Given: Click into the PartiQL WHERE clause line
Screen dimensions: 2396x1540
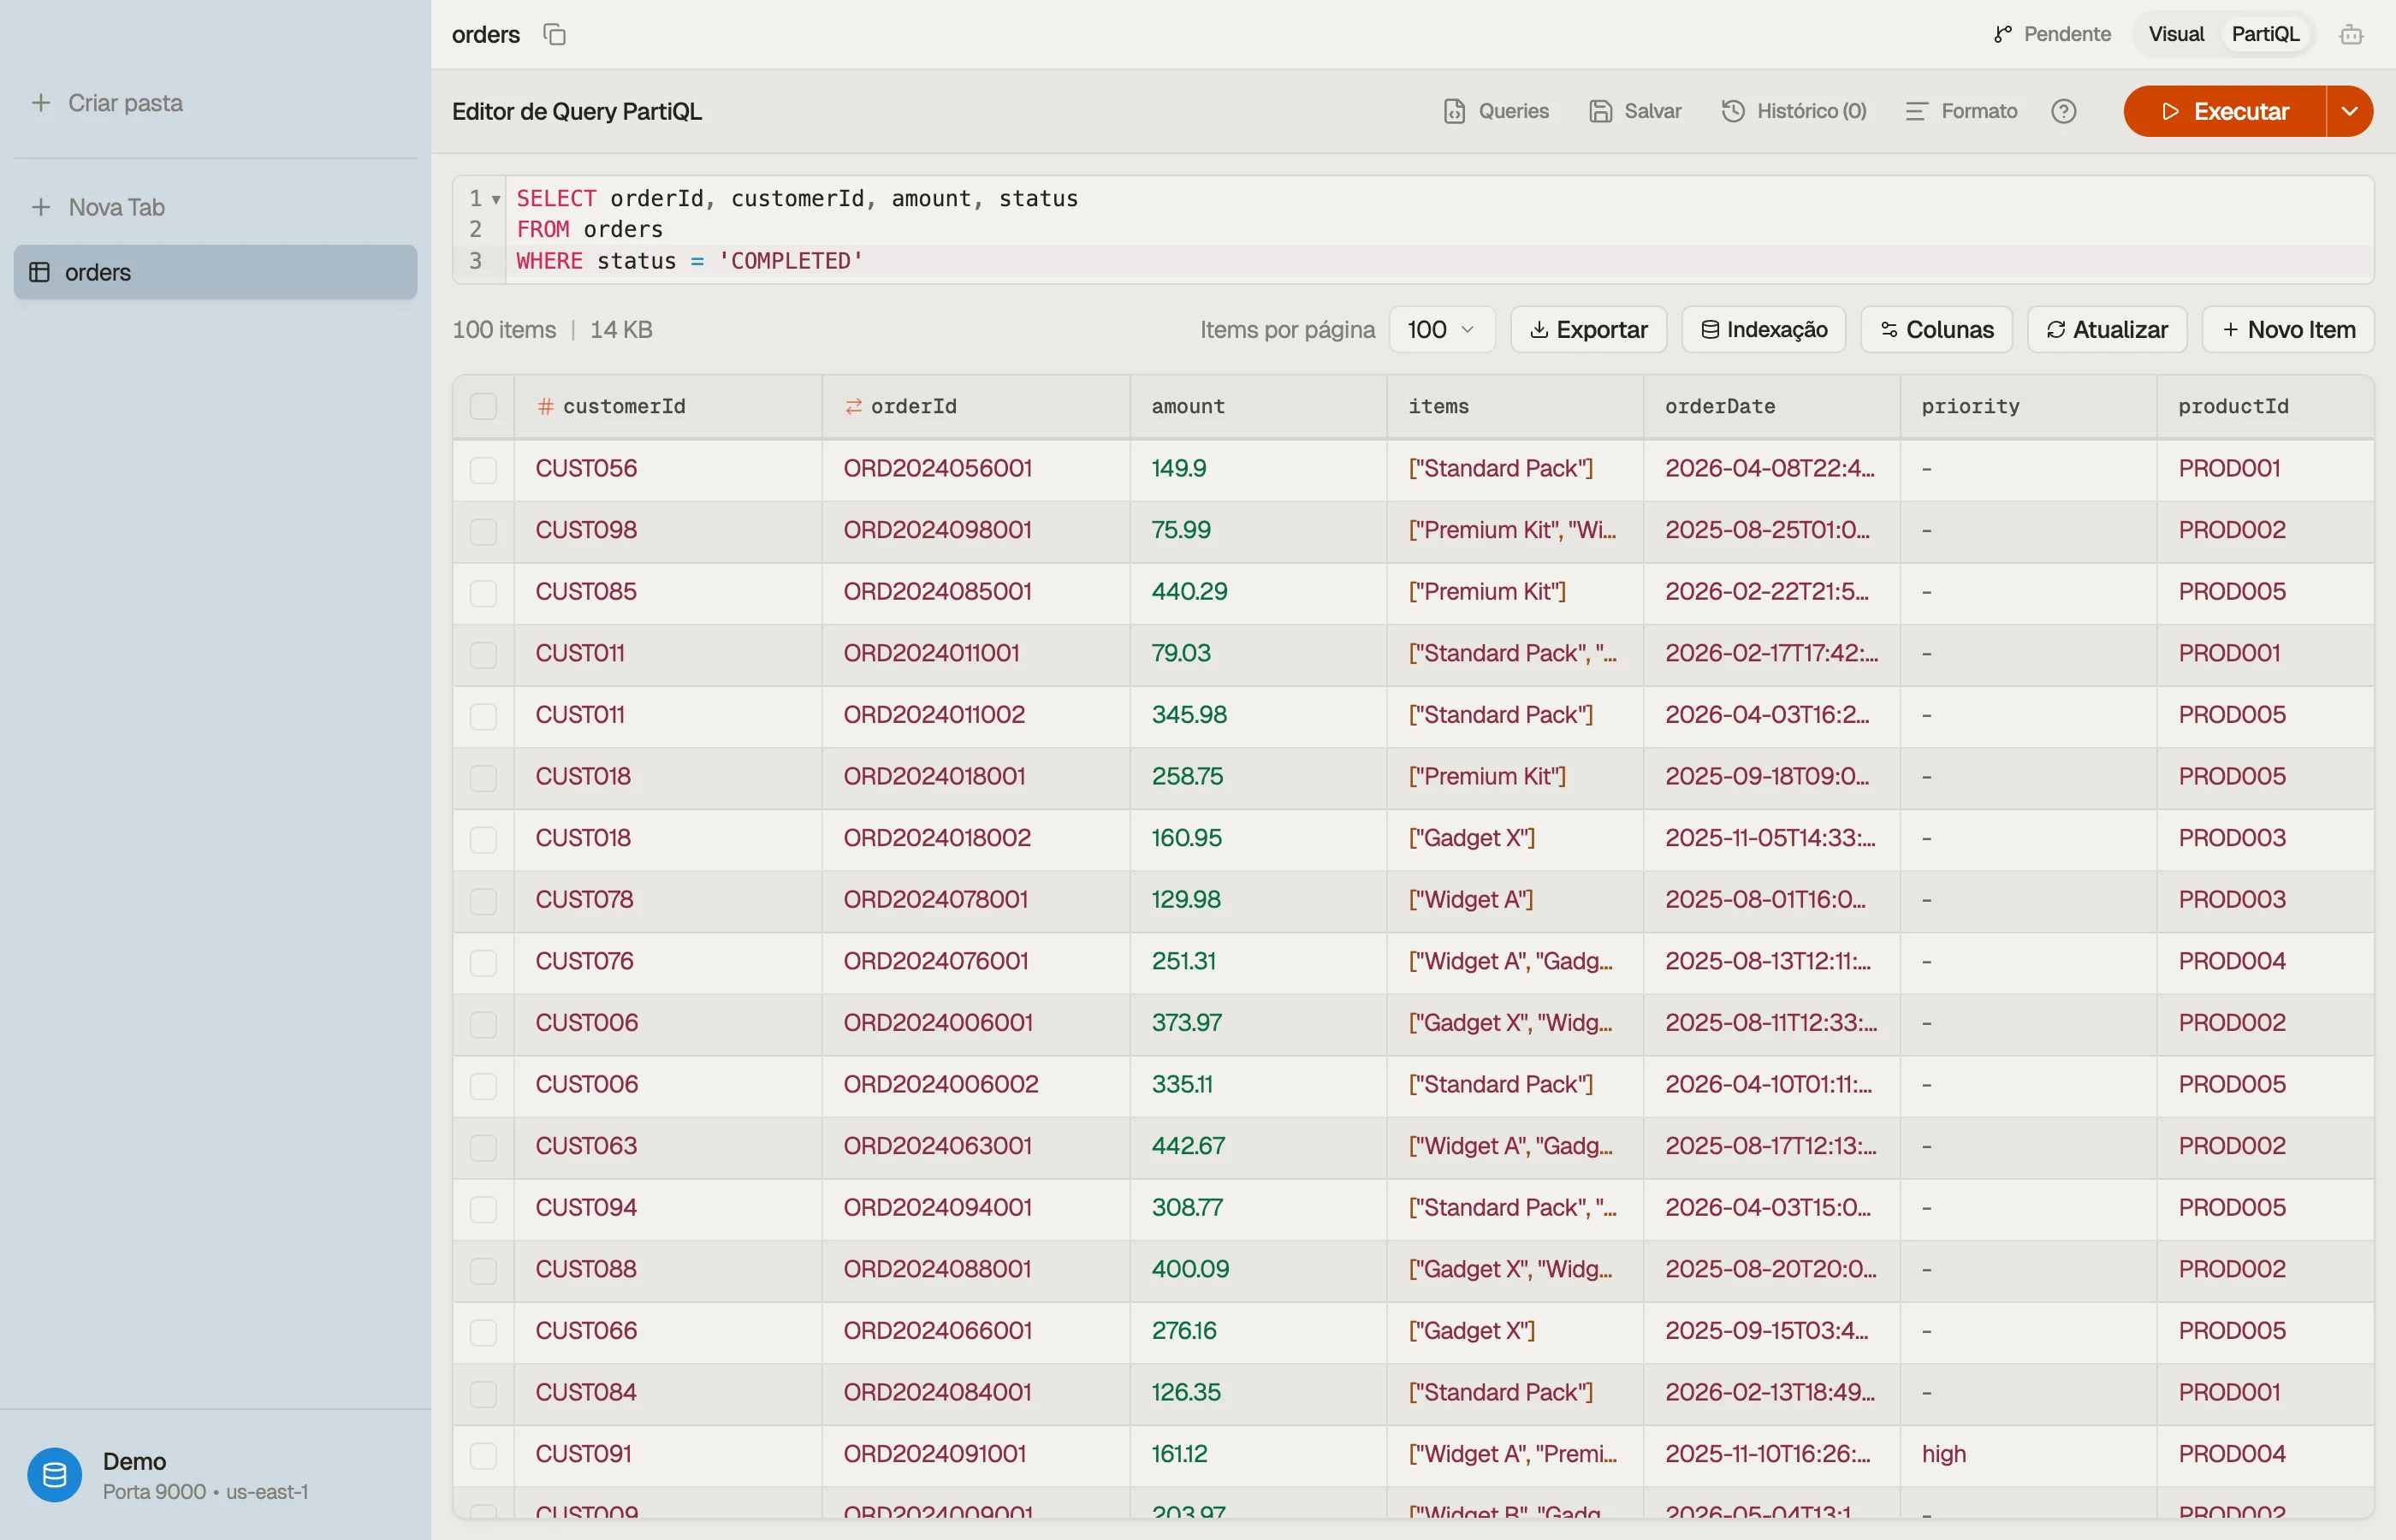Looking at the screenshot, I should [x=1438, y=261].
